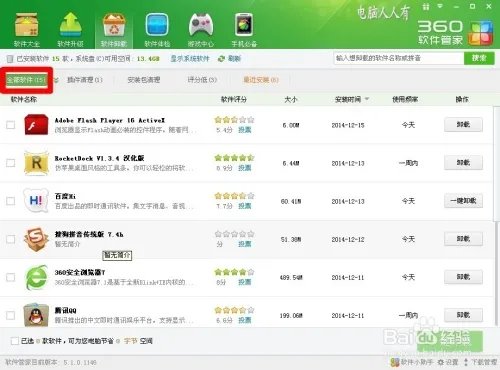Image resolution: width=500 pixels, height=370 pixels.
Task: Click the green 搜索 search button
Action: point(479,58)
